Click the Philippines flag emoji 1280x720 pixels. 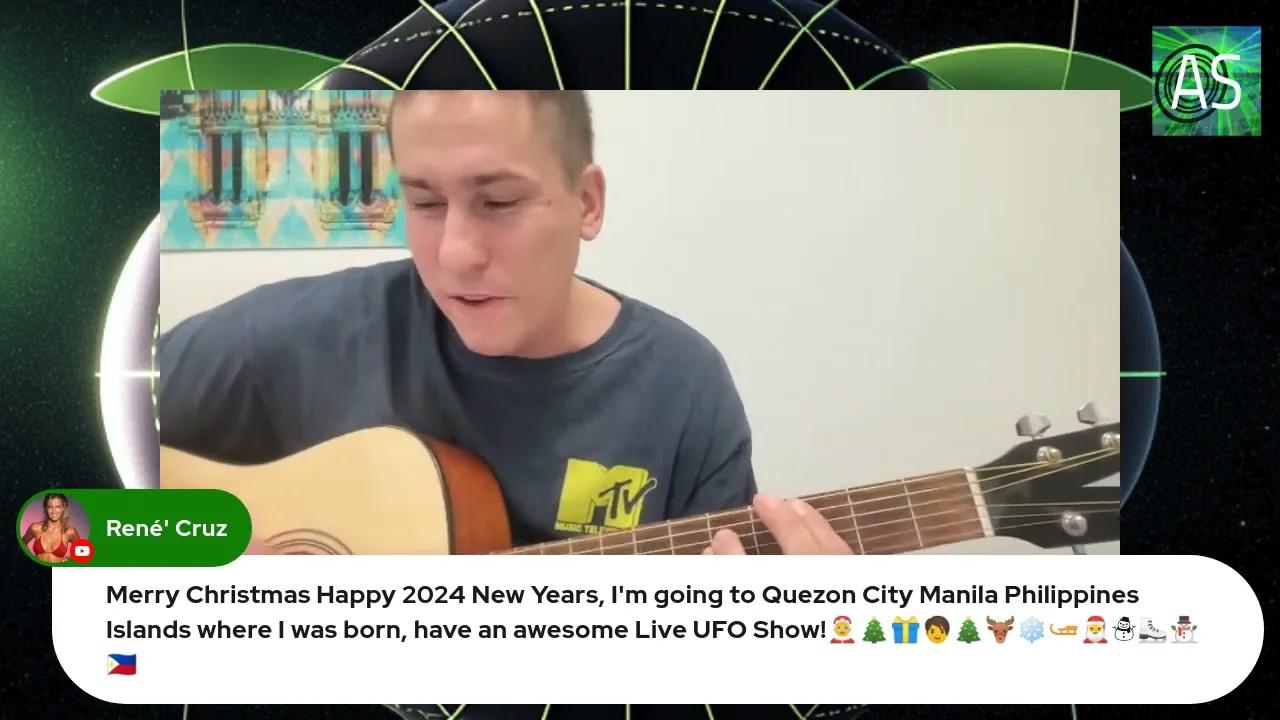(x=121, y=665)
